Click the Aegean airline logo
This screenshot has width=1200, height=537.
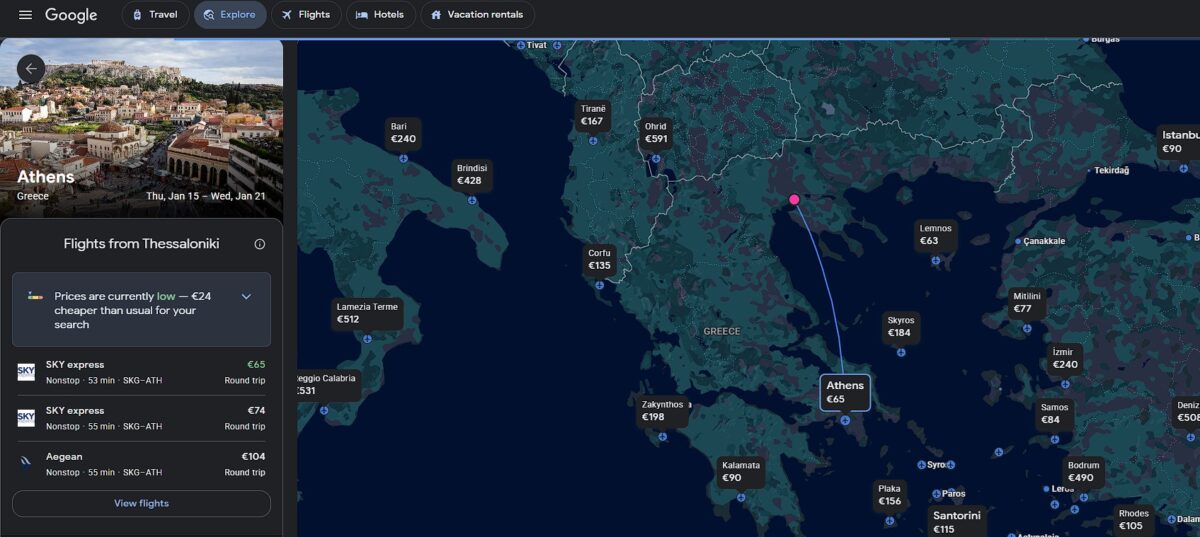pos(26,463)
